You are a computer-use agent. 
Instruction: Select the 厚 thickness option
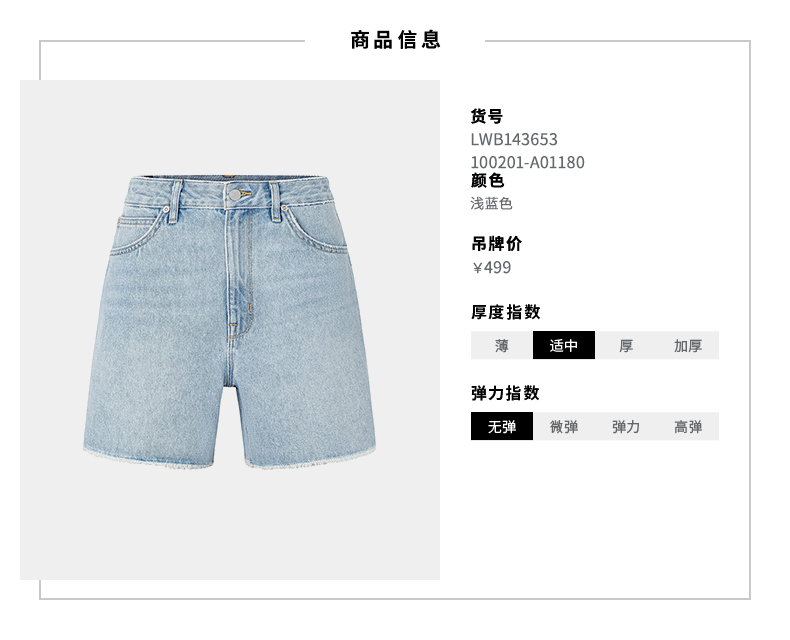[626, 345]
